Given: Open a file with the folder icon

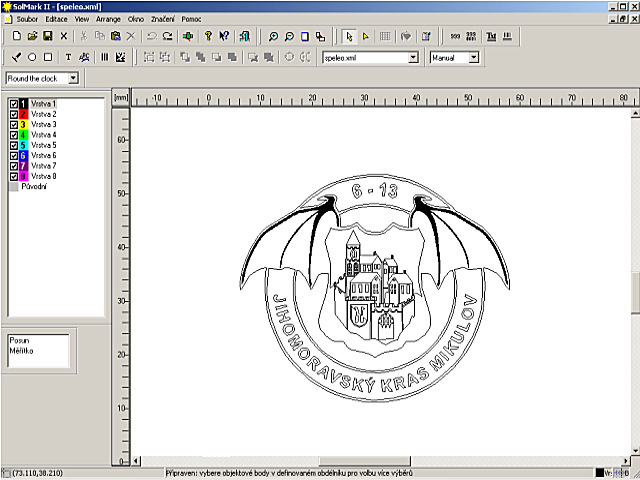Looking at the screenshot, I should [32, 36].
